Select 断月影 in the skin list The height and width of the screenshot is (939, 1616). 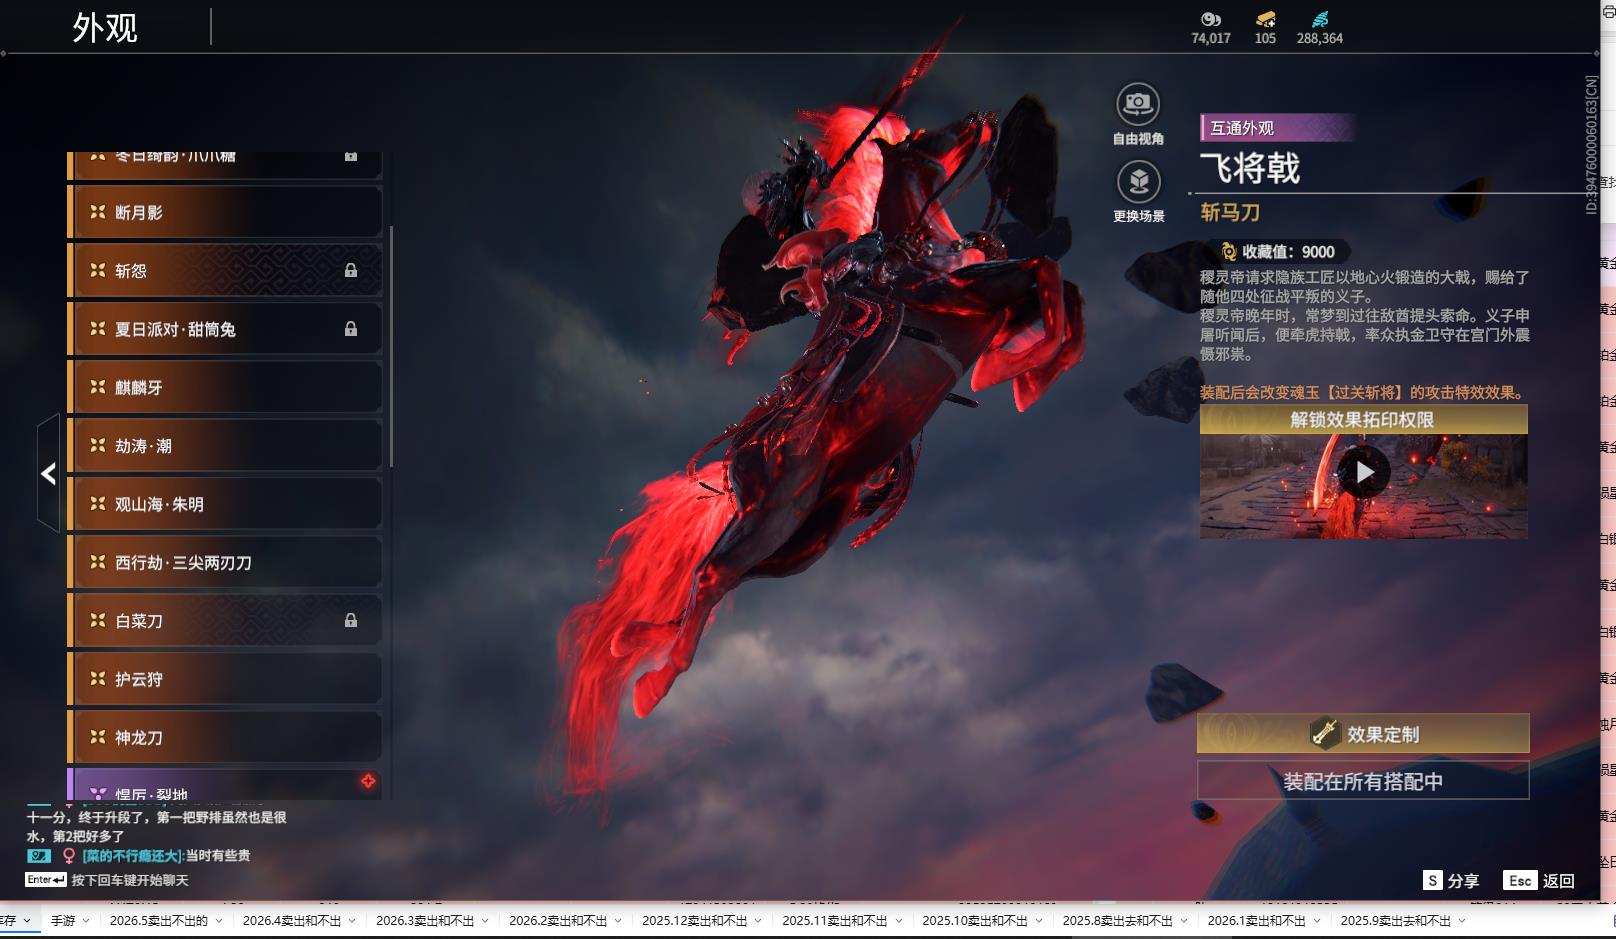point(225,212)
